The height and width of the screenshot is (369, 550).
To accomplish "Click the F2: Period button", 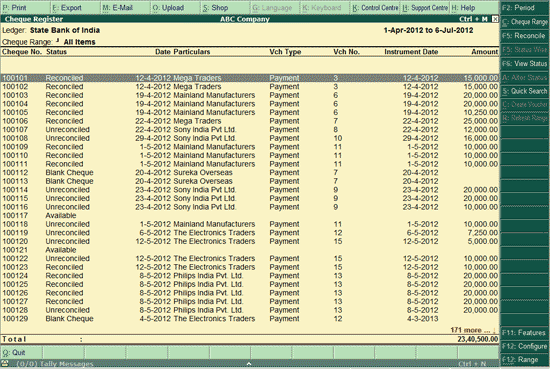I will pos(524,8).
